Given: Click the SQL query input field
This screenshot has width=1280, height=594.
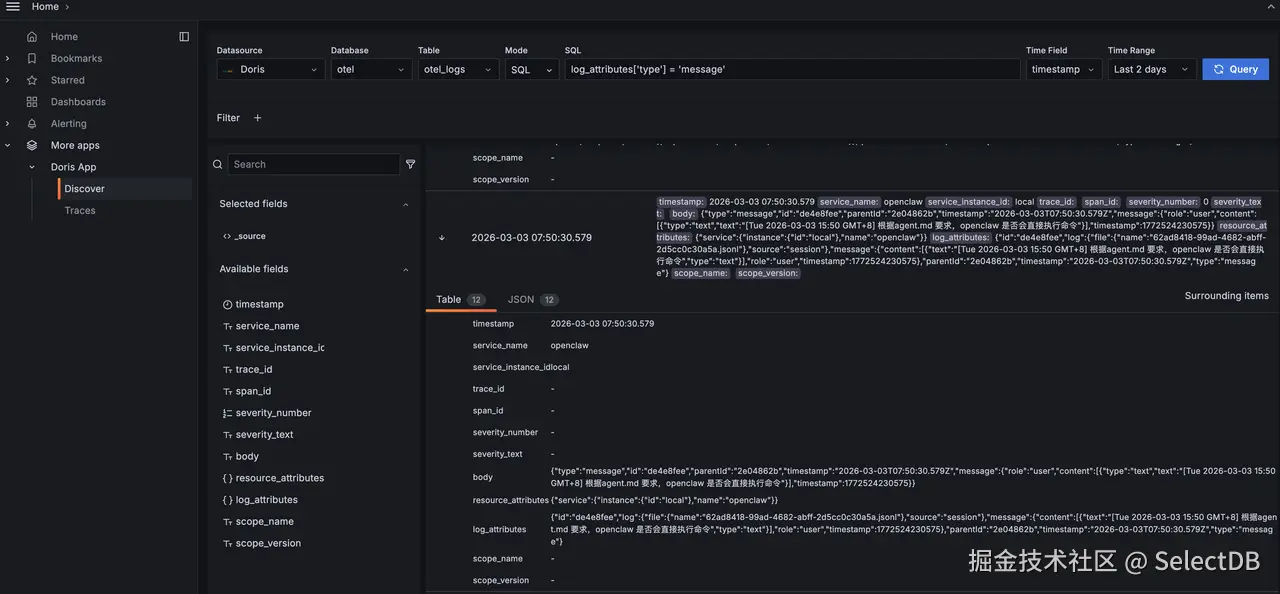Looking at the screenshot, I should (x=792, y=69).
